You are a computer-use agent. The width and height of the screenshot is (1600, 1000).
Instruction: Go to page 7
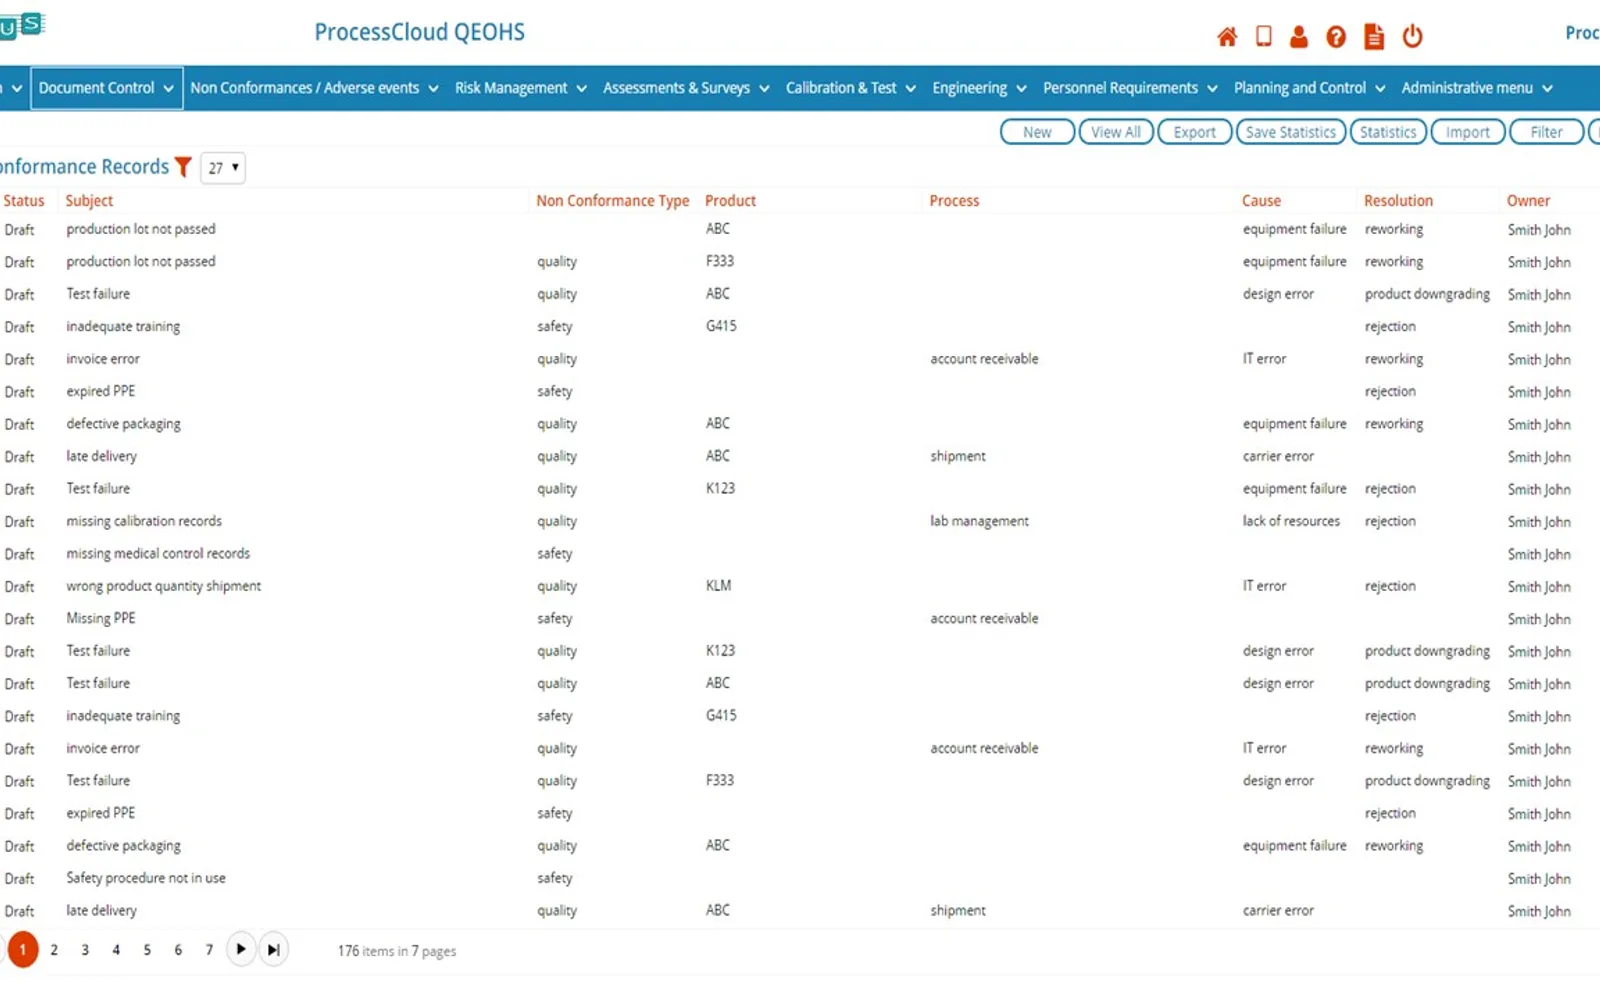[x=209, y=950]
